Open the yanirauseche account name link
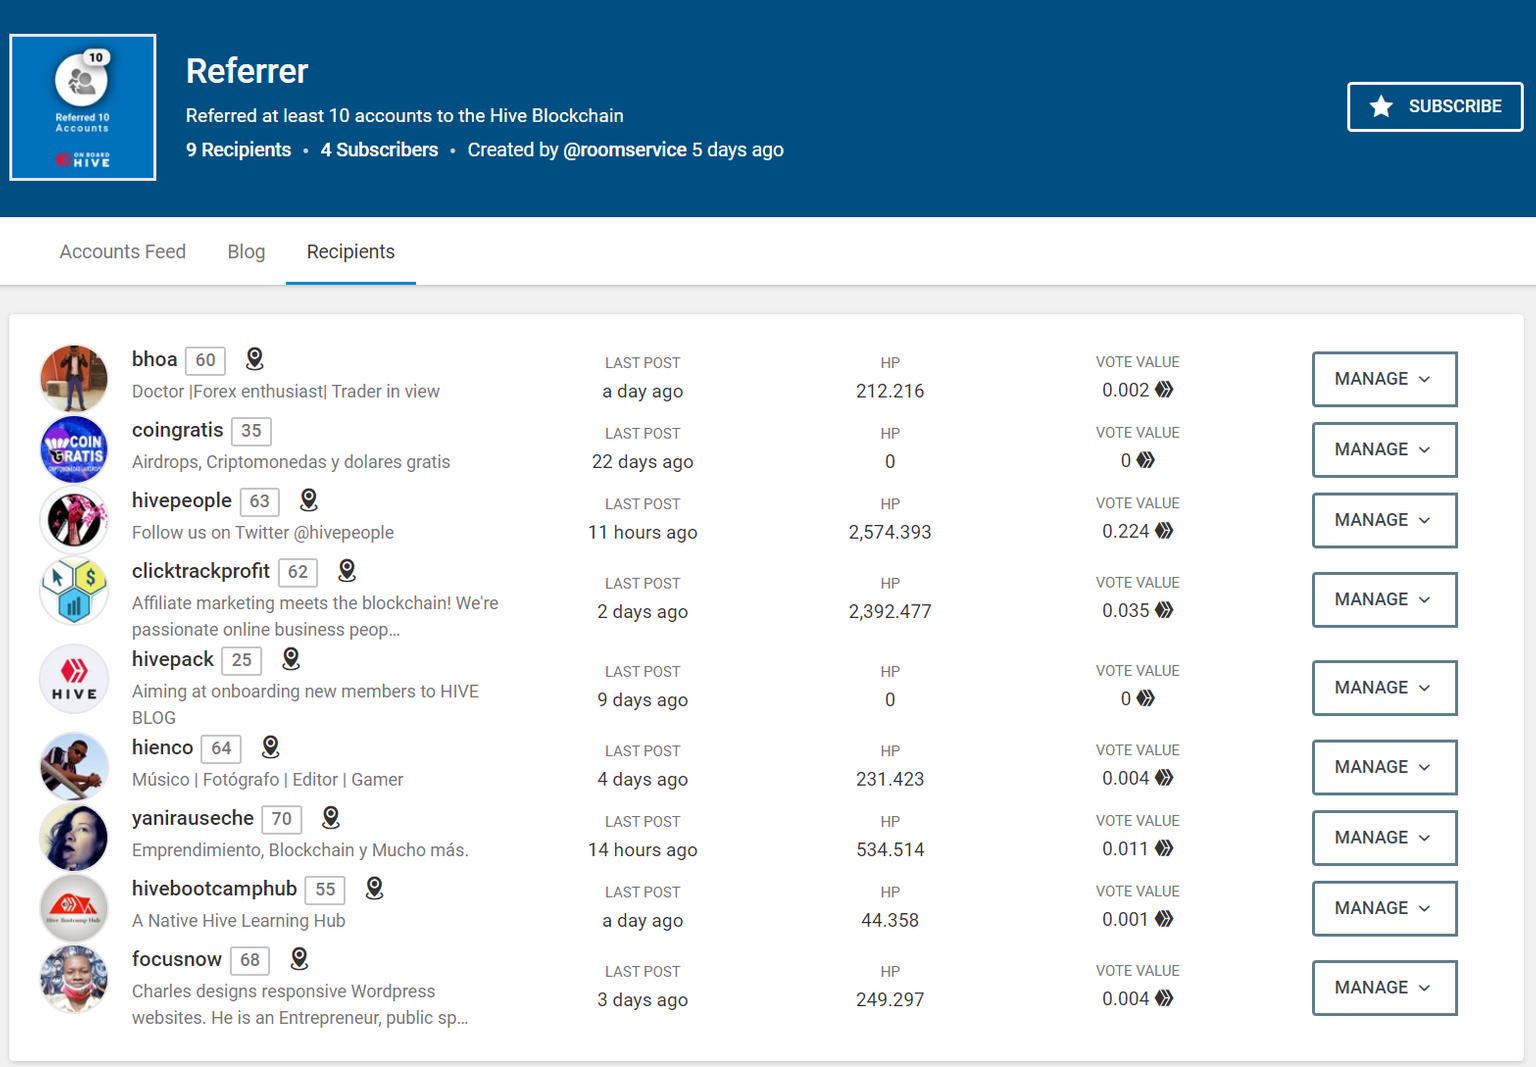This screenshot has height=1067, width=1536. pos(193,818)
